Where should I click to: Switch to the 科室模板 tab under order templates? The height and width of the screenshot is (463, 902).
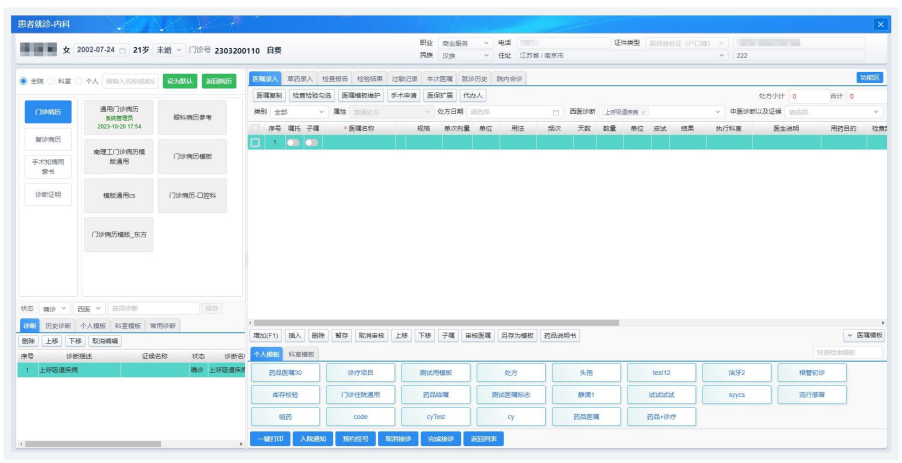(x=301, y=355)
